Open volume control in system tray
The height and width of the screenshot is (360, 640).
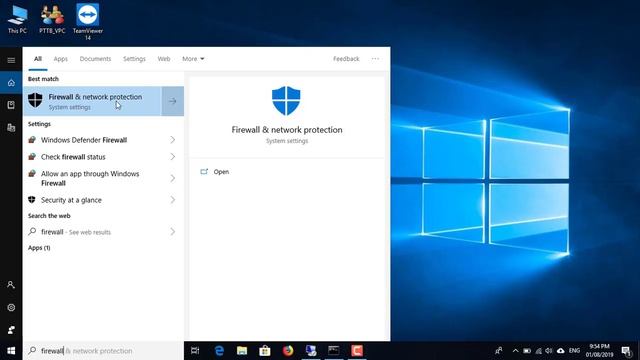[x=549, y=351]
